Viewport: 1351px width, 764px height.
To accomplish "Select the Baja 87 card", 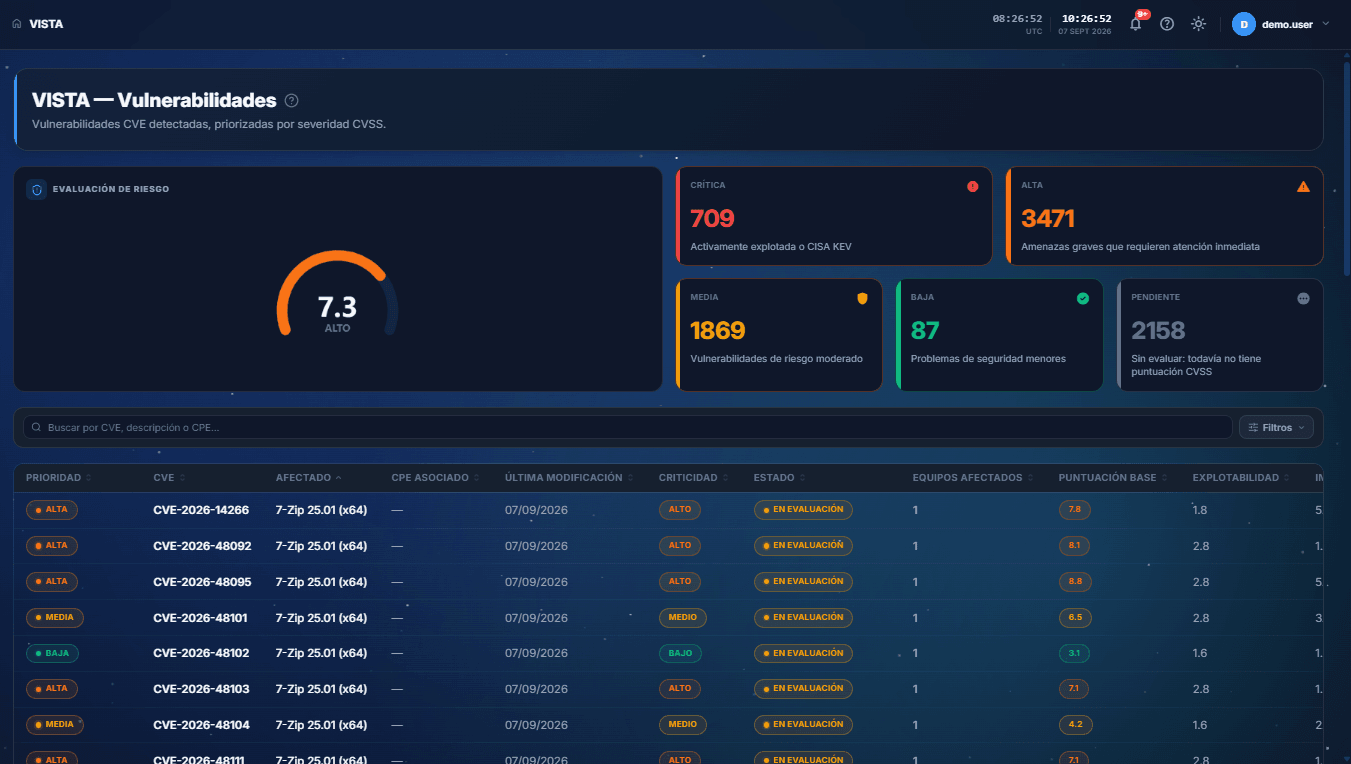I will pyautogui.click(x=1000, y=334).
